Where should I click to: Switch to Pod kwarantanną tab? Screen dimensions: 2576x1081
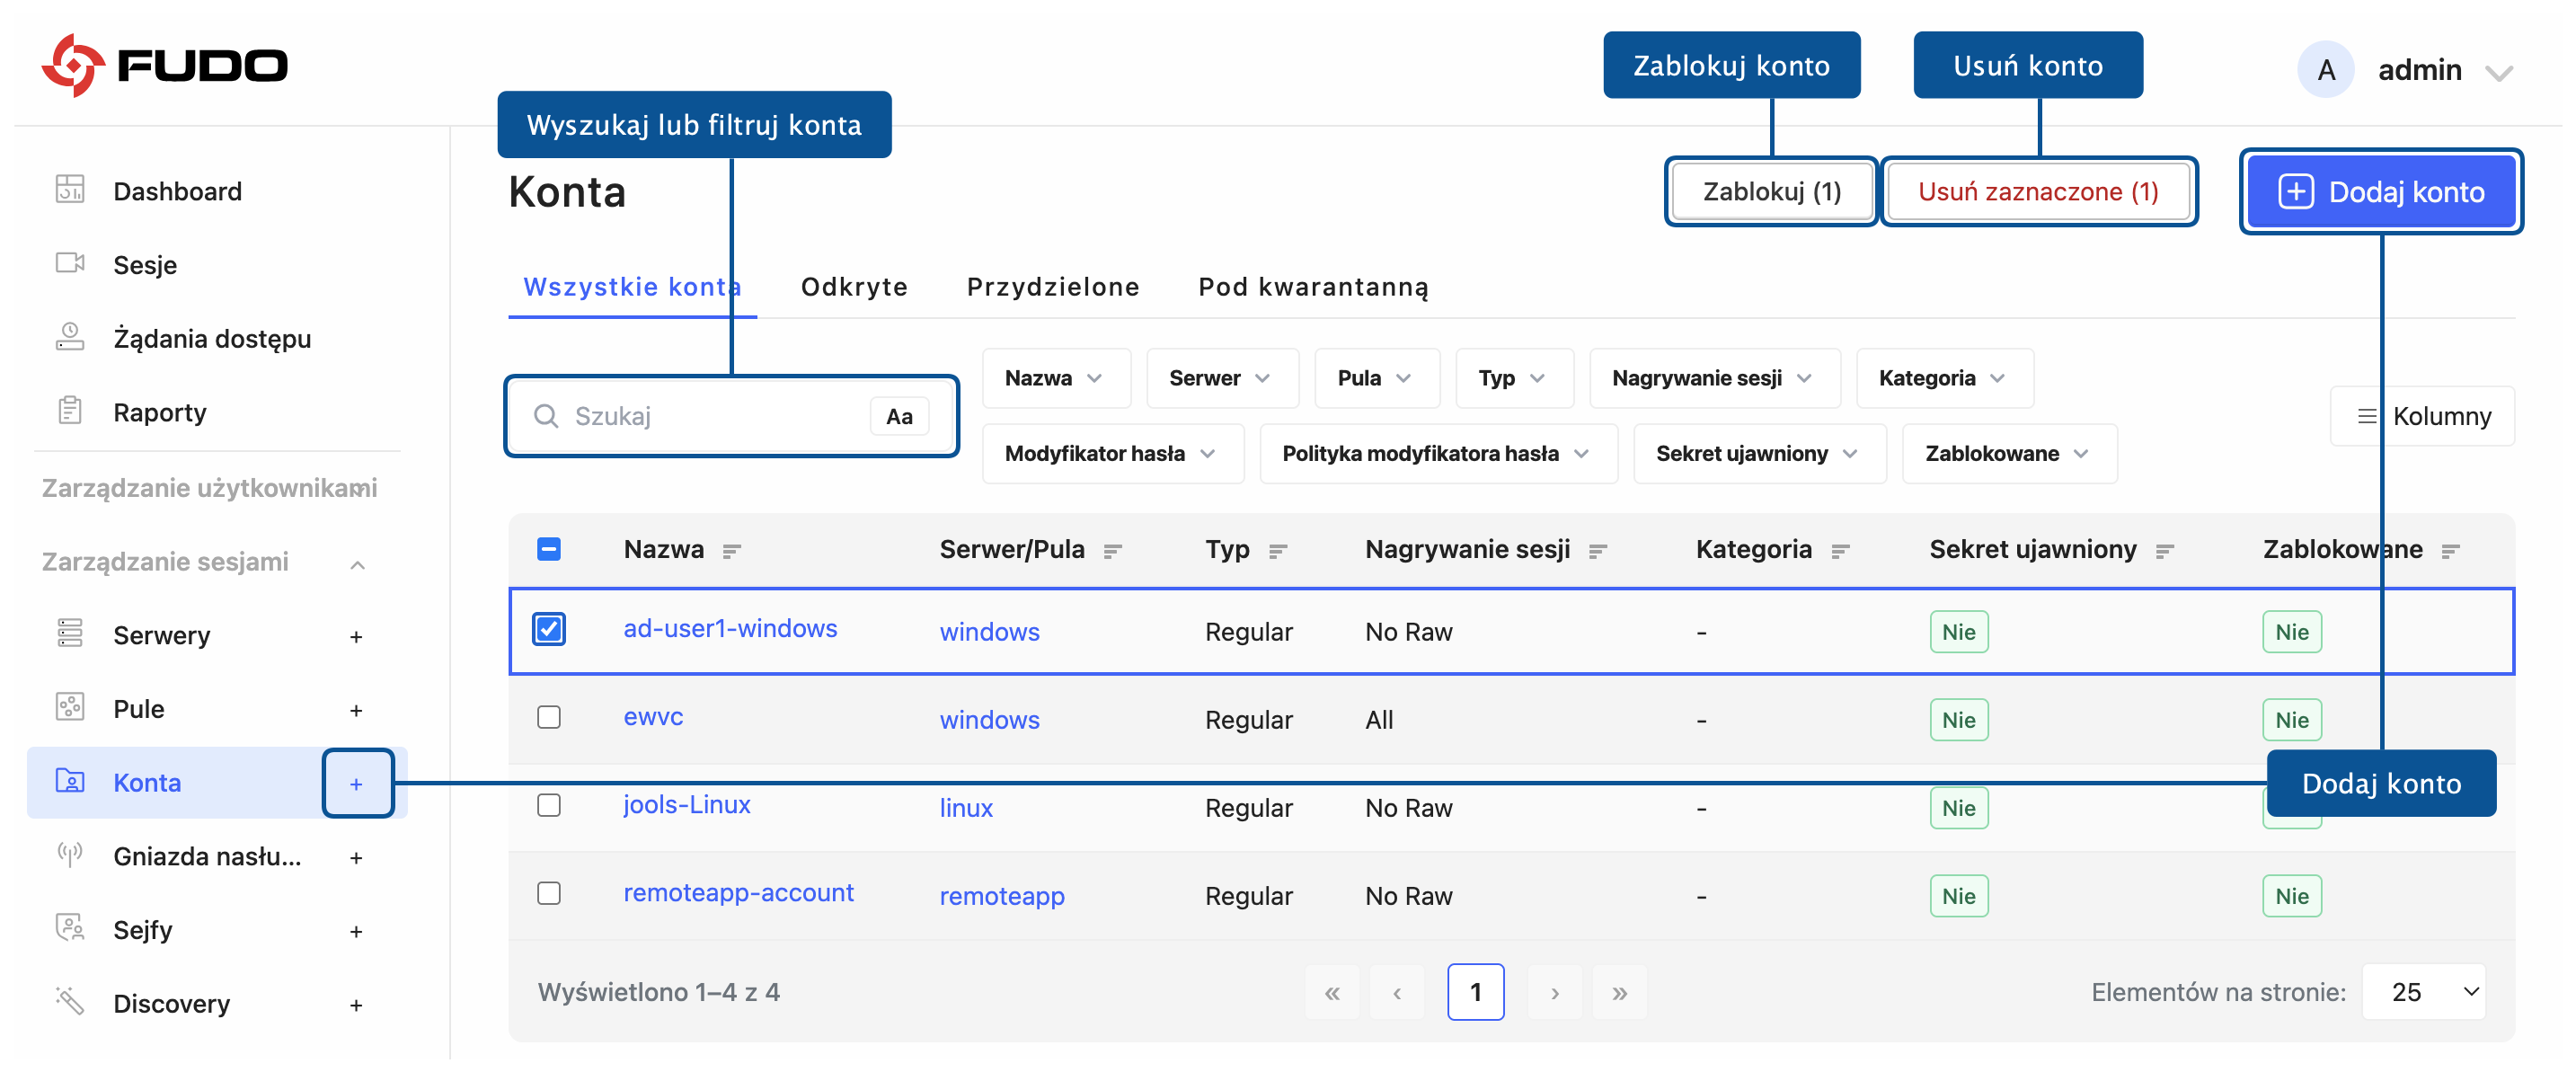tap(1312, 287)
